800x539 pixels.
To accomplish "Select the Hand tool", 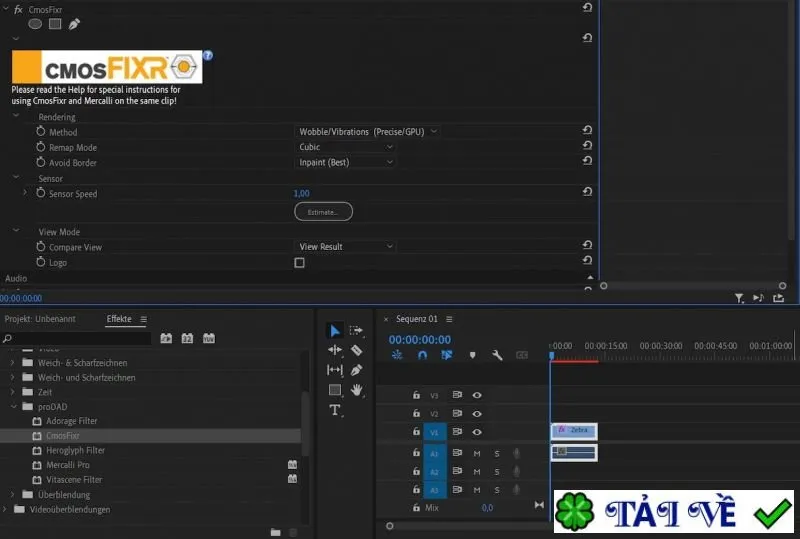I will [x=356, y=390].
